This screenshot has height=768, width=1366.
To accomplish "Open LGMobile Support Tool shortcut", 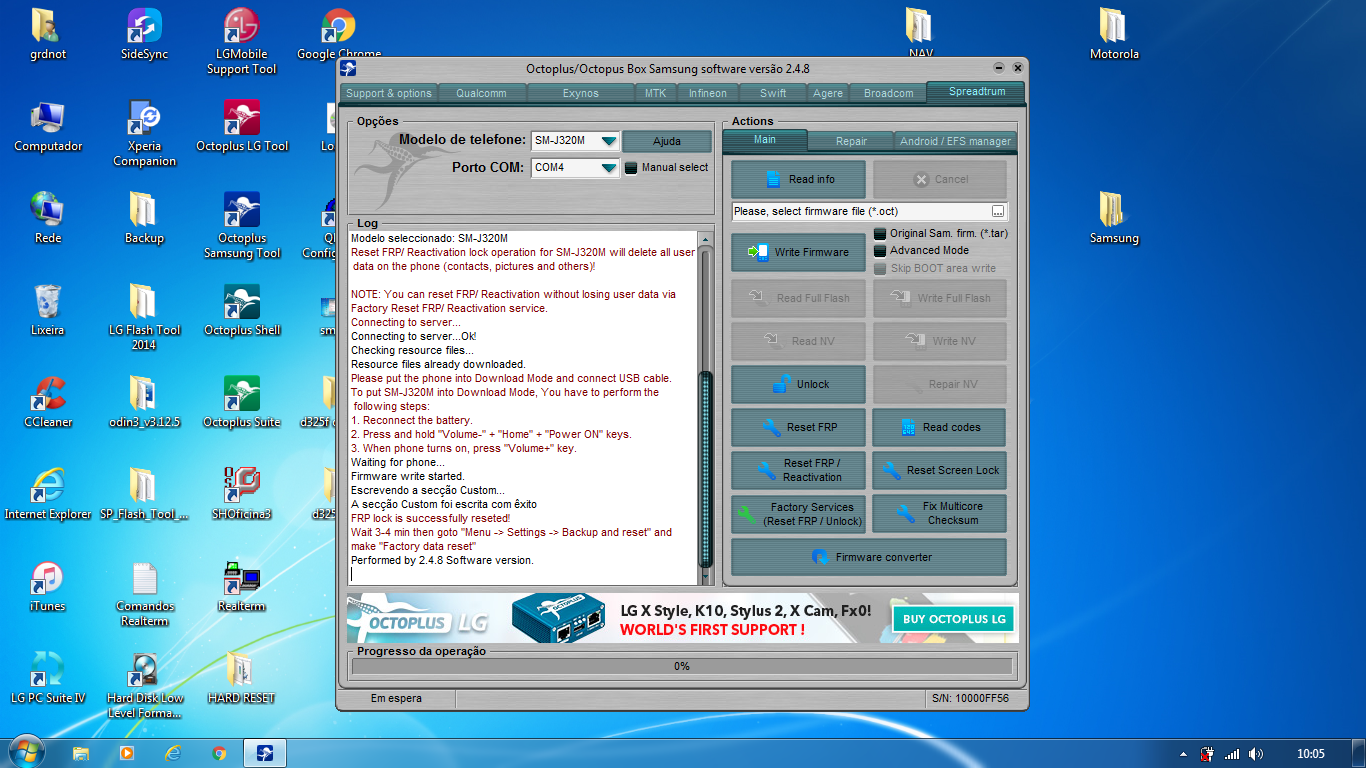I will (x=241, y=42).
